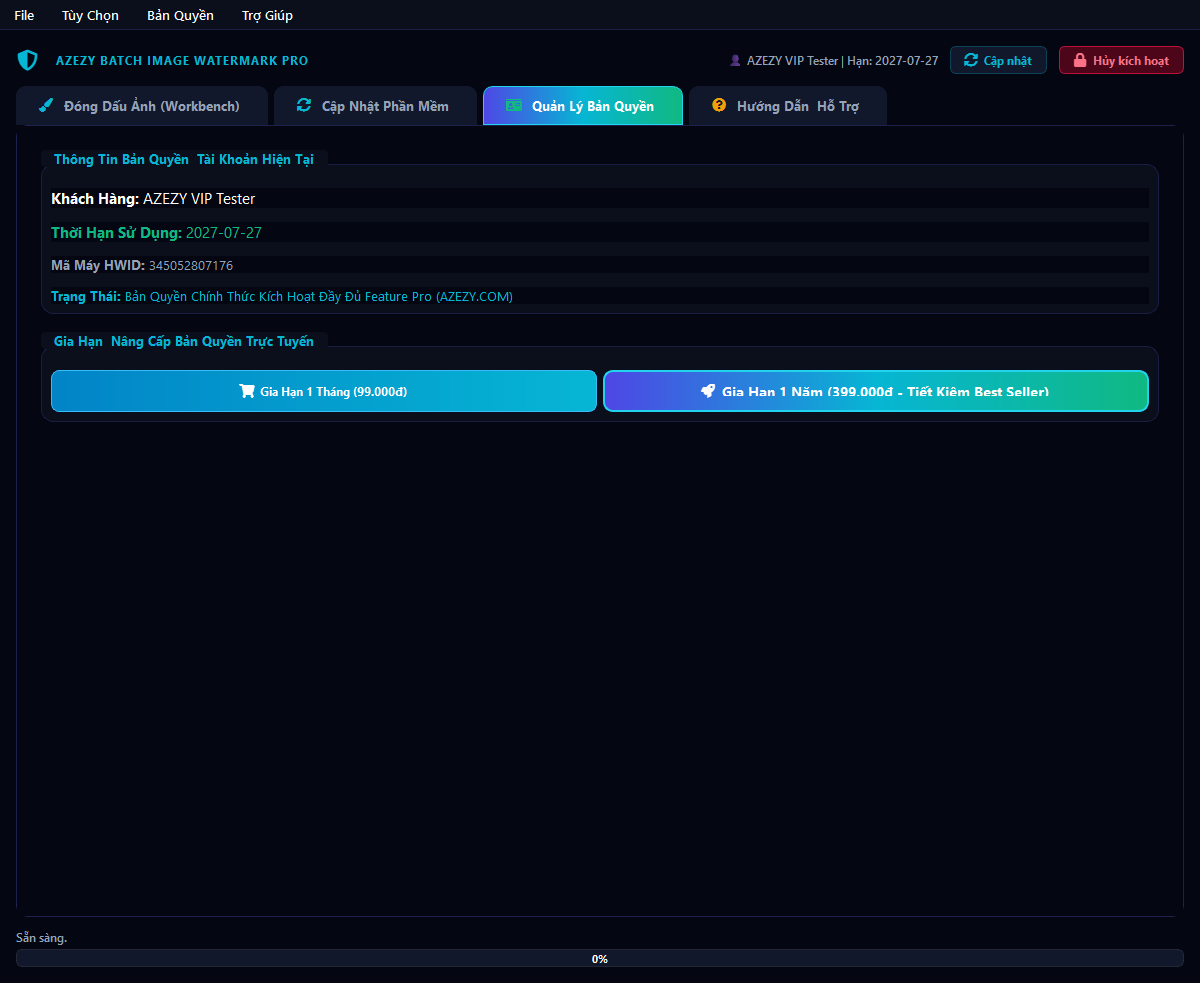Click the 0% progress bar
Image resolution: width=1200 pixels, height=983 pixels.
[x=600, y=958]
